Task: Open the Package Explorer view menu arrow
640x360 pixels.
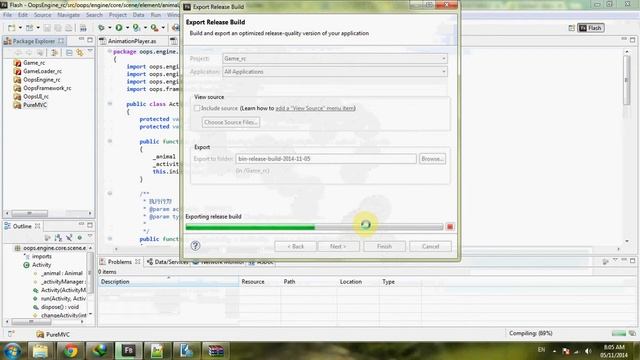Action: 90,52
